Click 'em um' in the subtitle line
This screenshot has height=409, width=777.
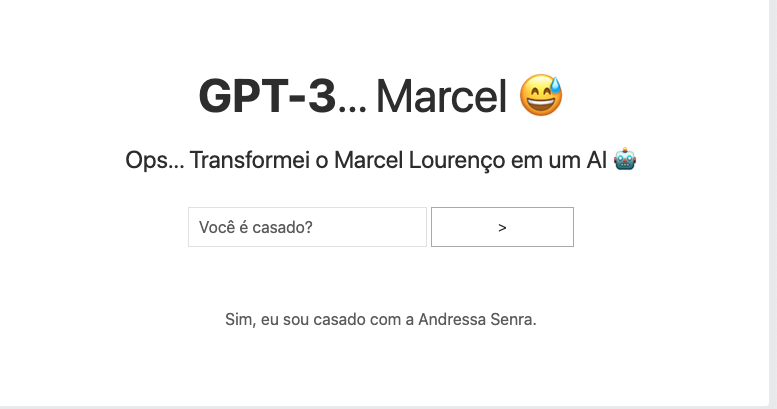pos(546,161)
